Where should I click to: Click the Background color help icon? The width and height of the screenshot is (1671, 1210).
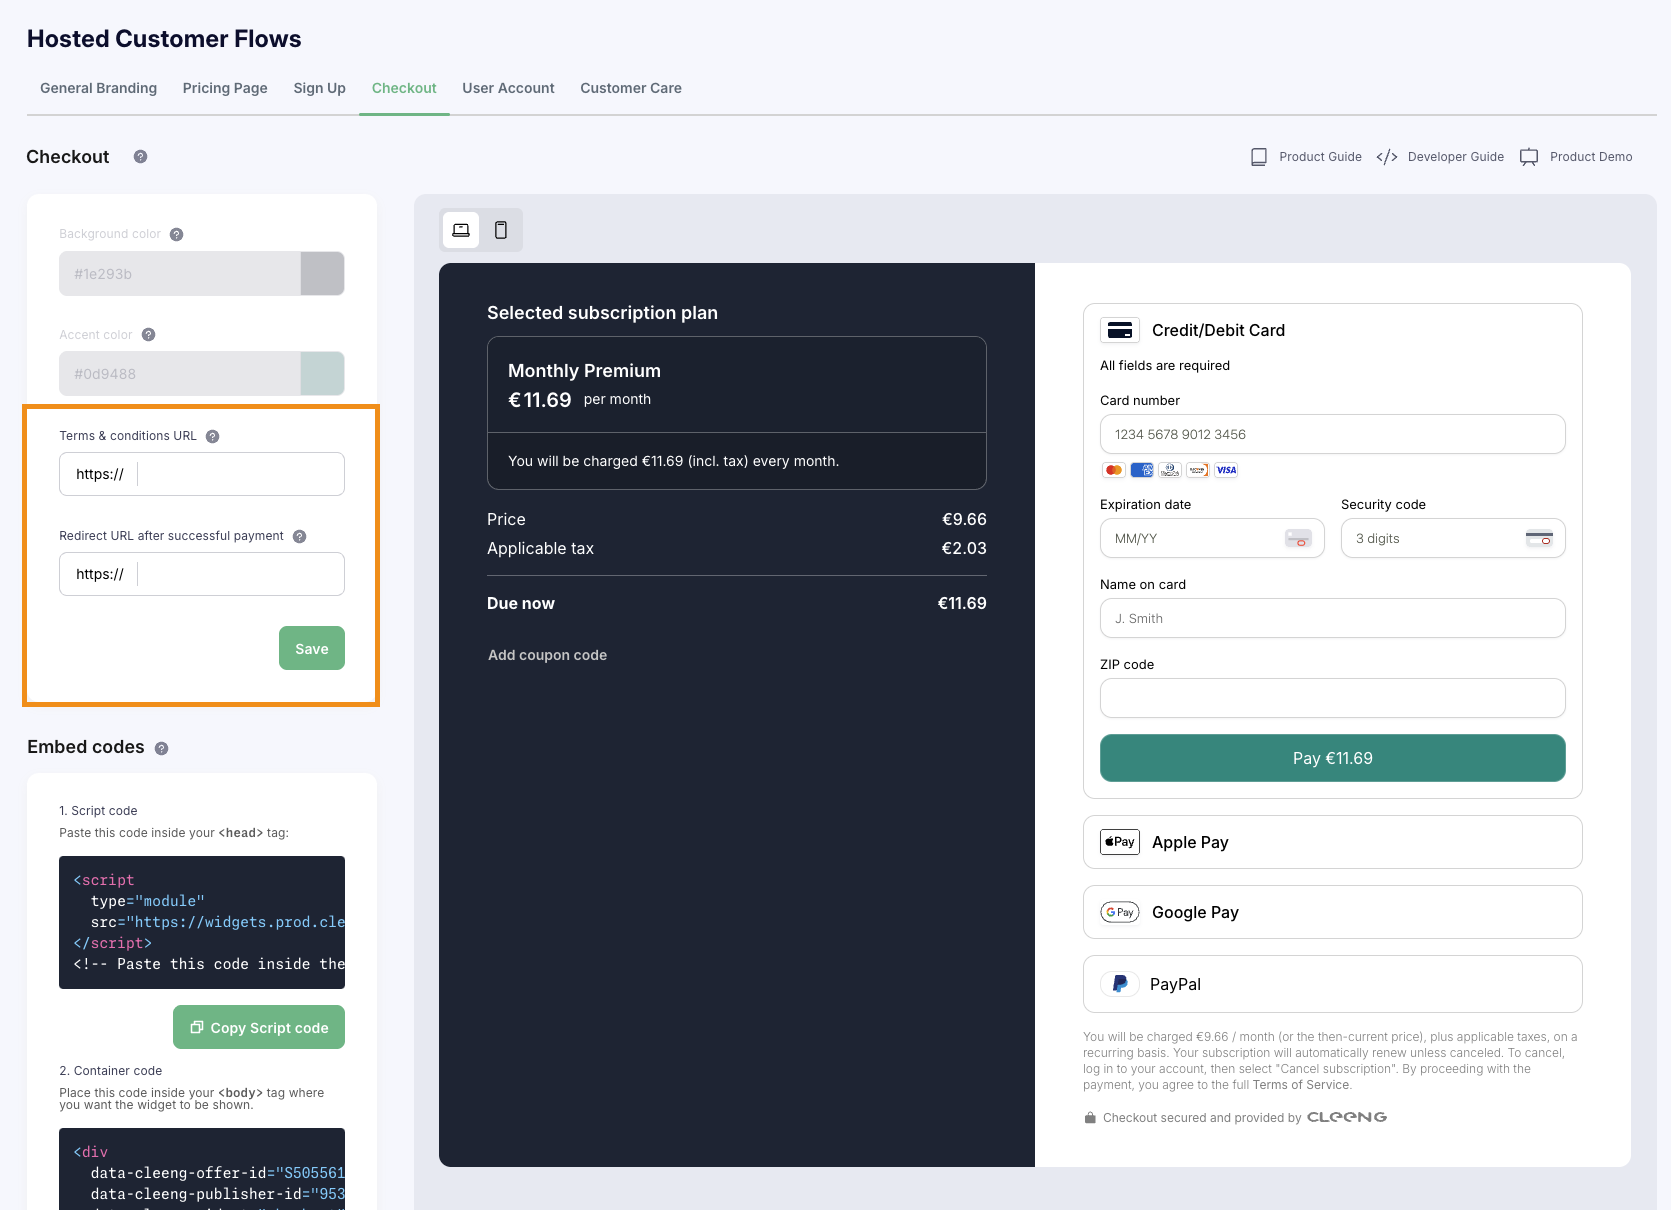click(177, 235)
